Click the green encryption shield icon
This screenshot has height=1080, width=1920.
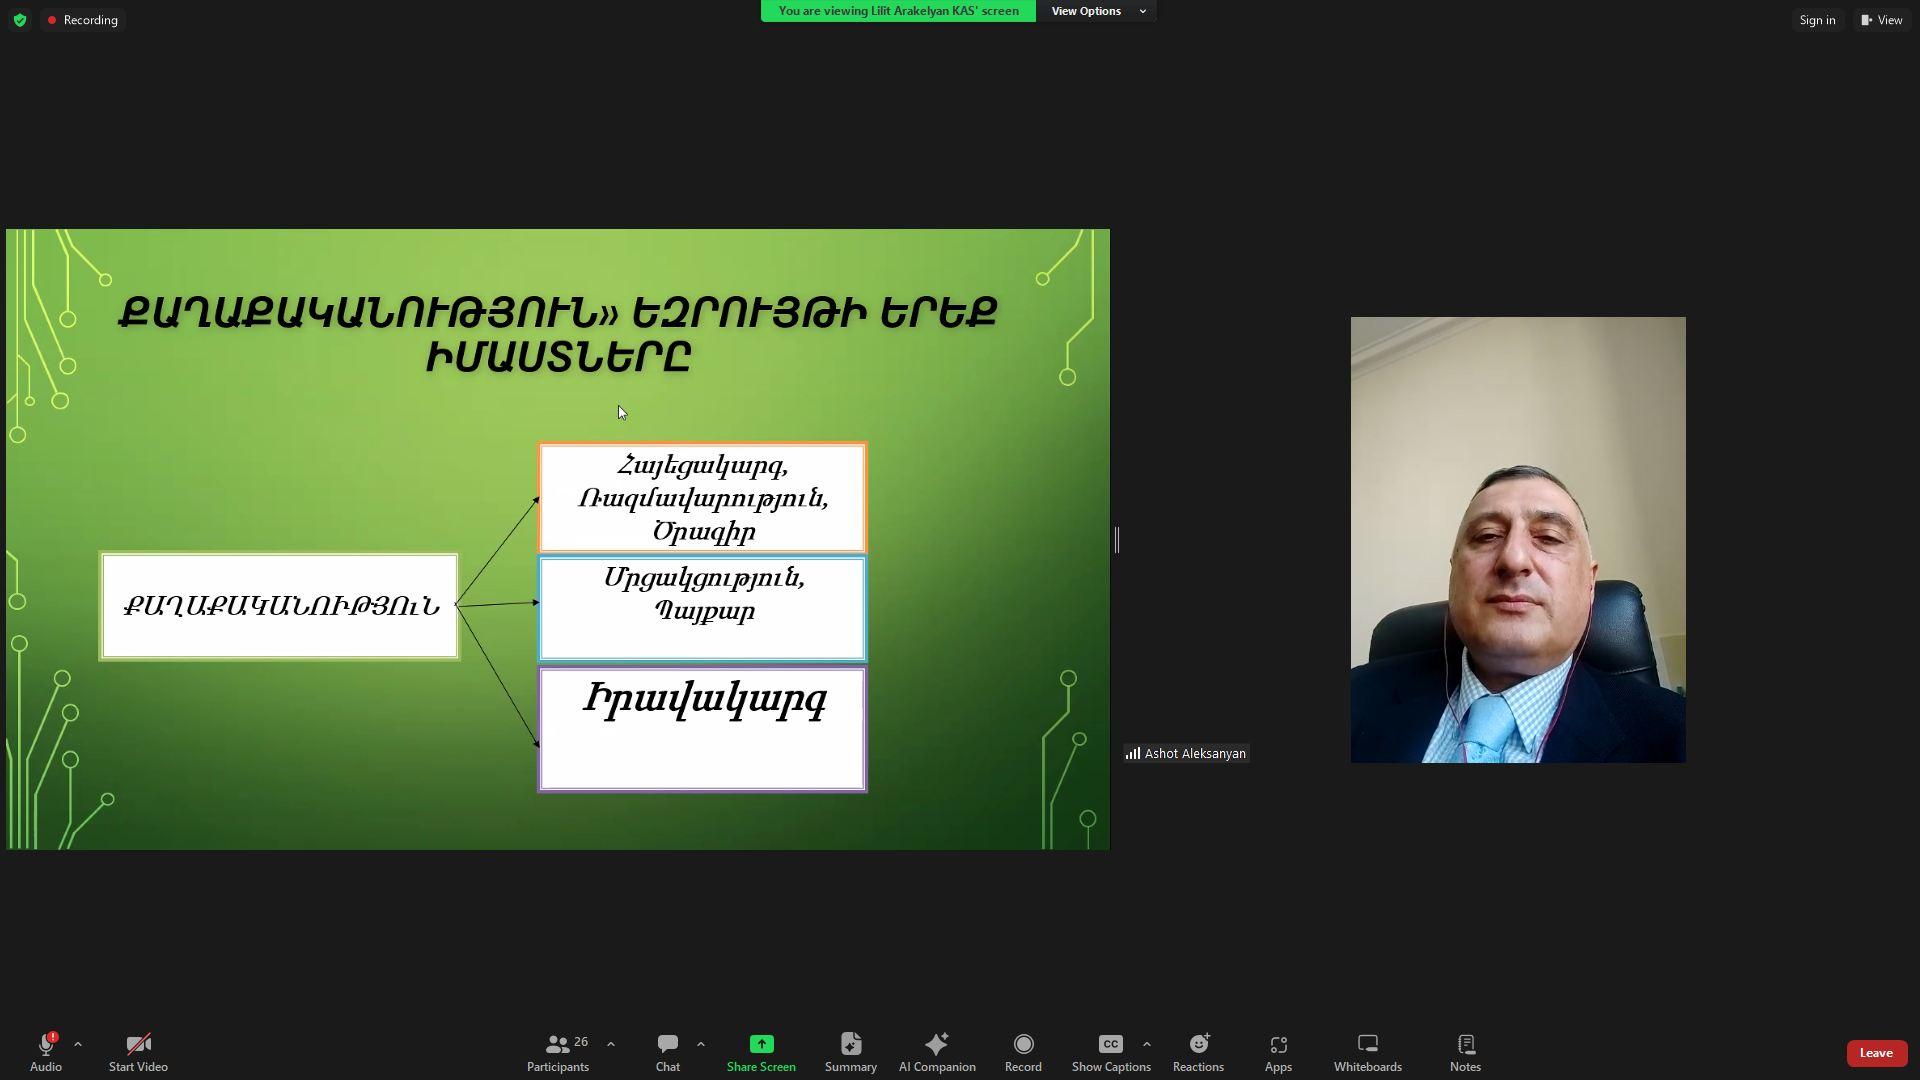pos(20,20)
